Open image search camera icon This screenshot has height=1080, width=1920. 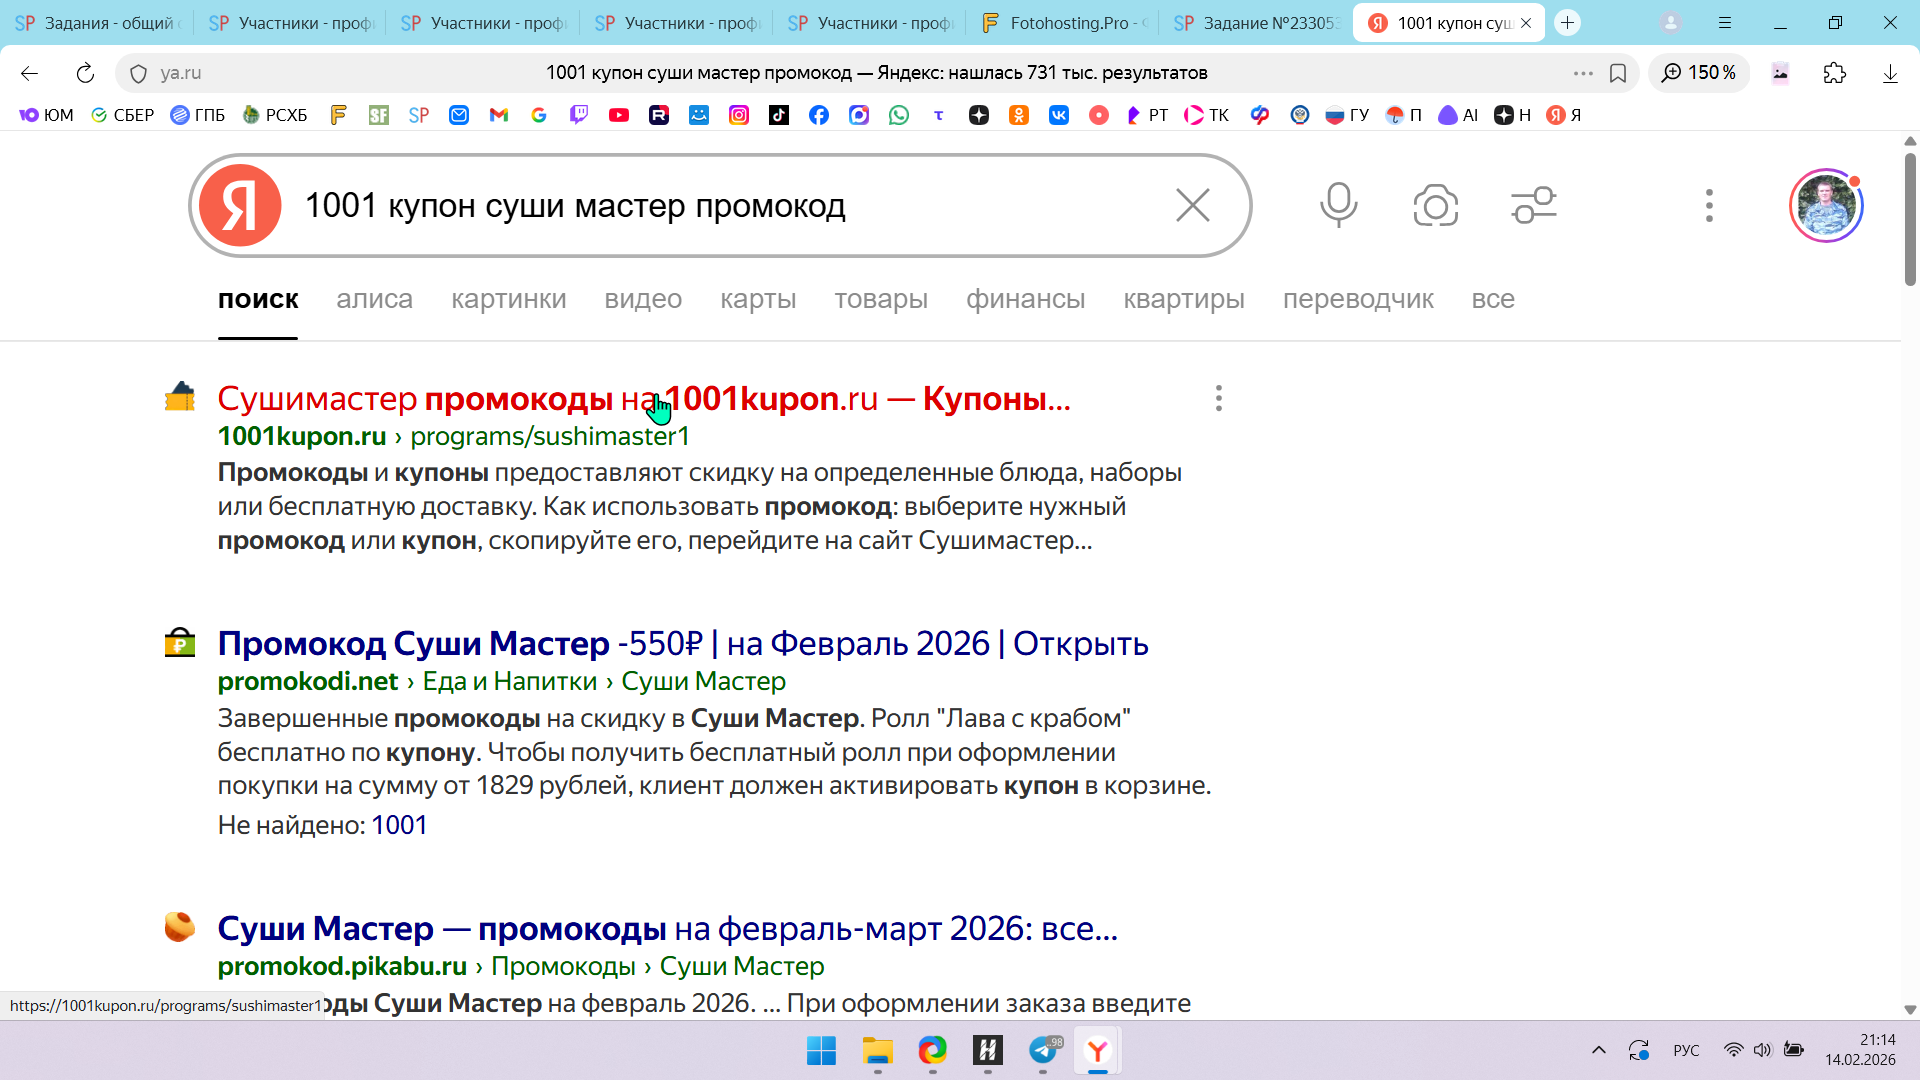pos(1435,205)
